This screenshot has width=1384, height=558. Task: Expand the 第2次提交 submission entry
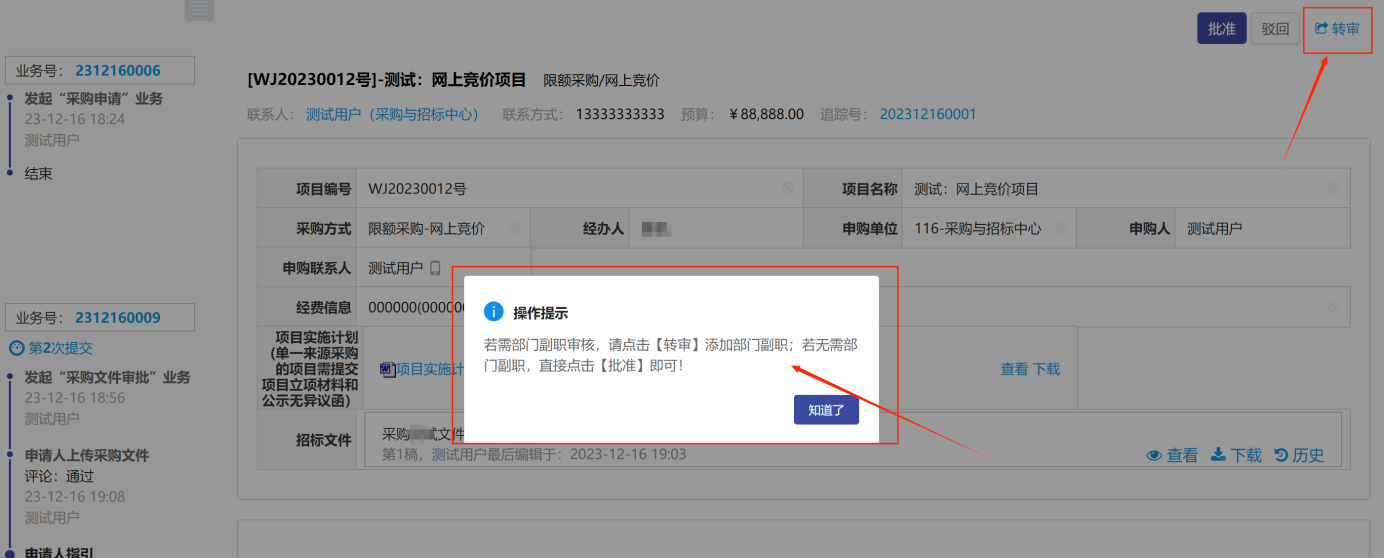tap(51, 348)
